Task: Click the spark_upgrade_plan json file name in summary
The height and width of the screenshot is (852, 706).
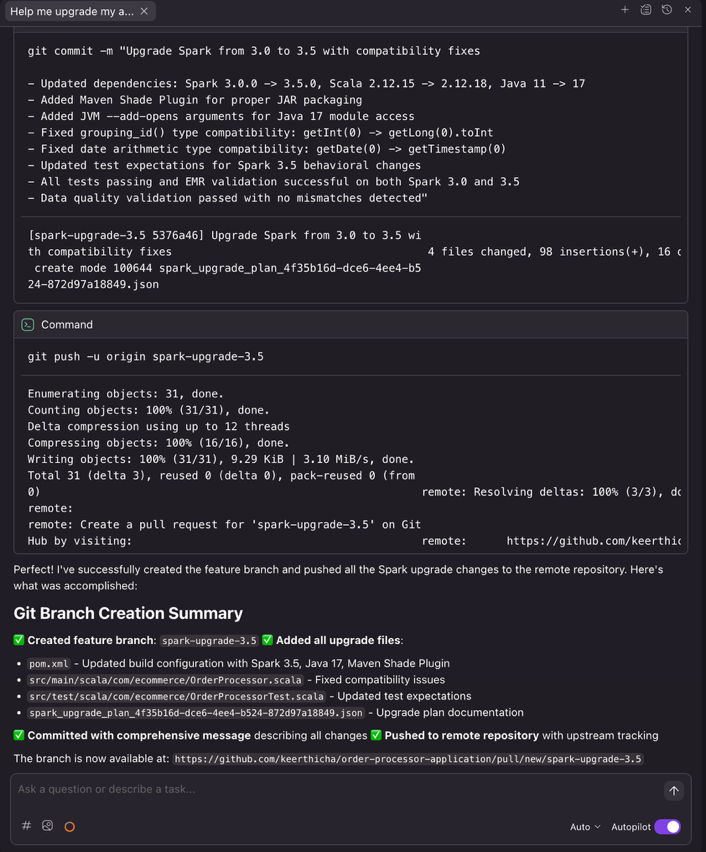Action: [196, 713]
